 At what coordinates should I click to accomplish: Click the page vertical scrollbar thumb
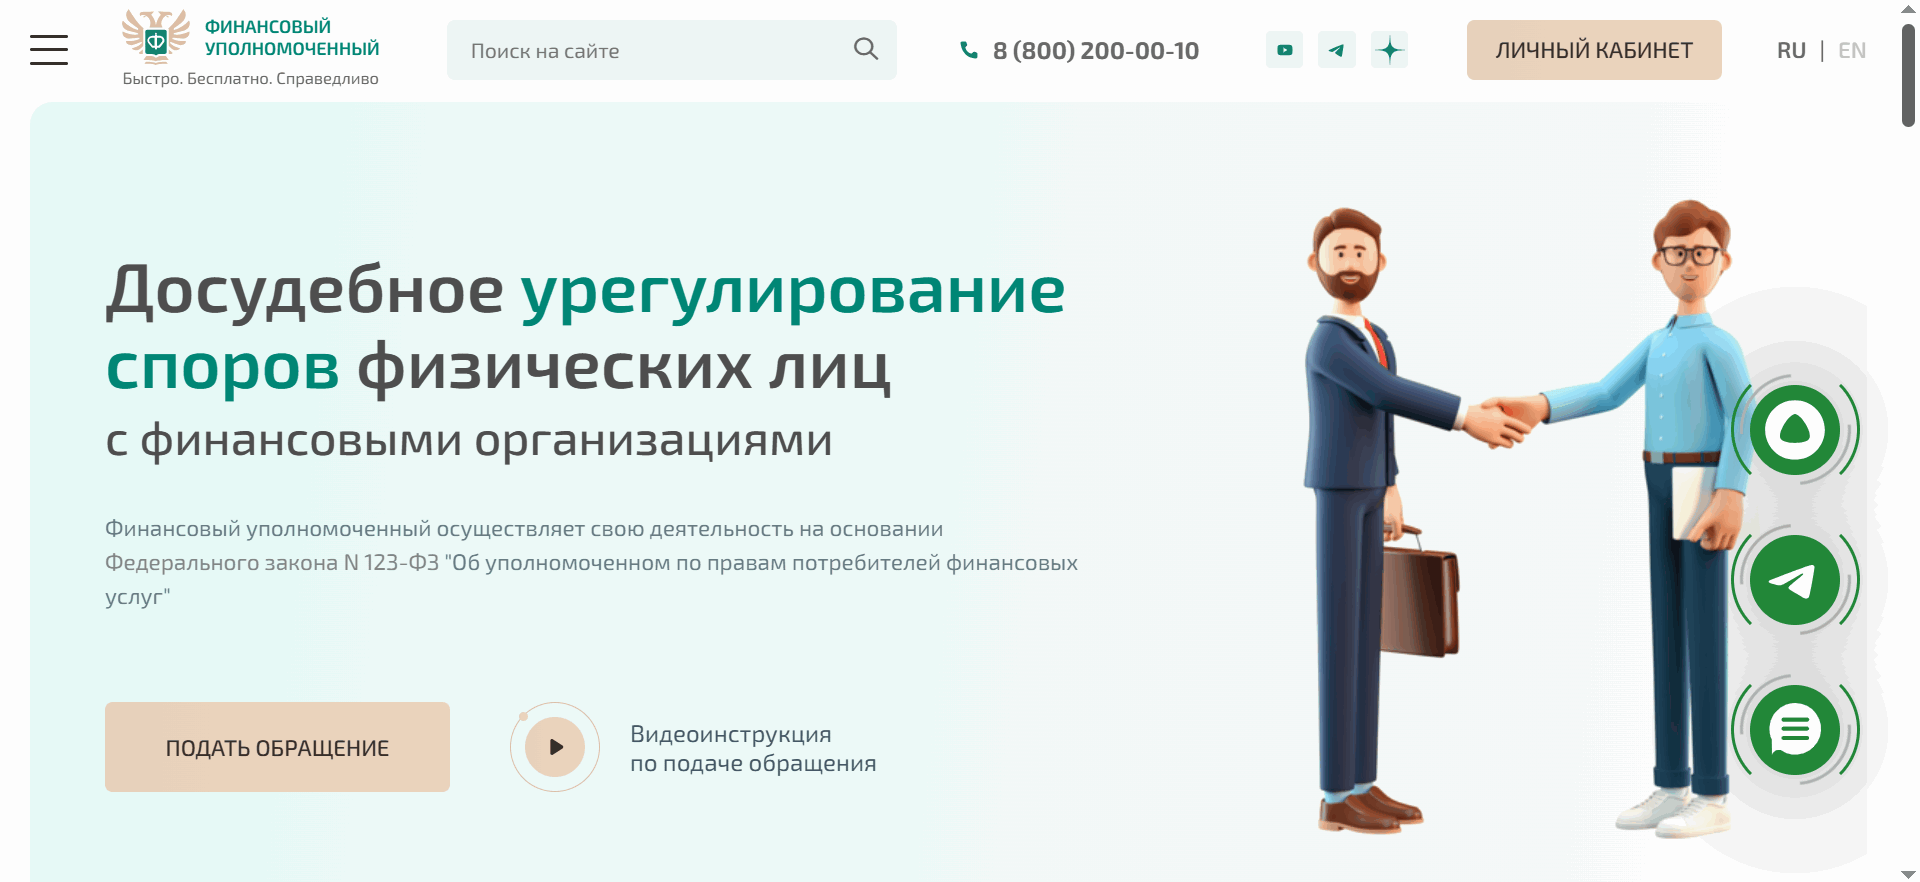tap(1908, 75)
